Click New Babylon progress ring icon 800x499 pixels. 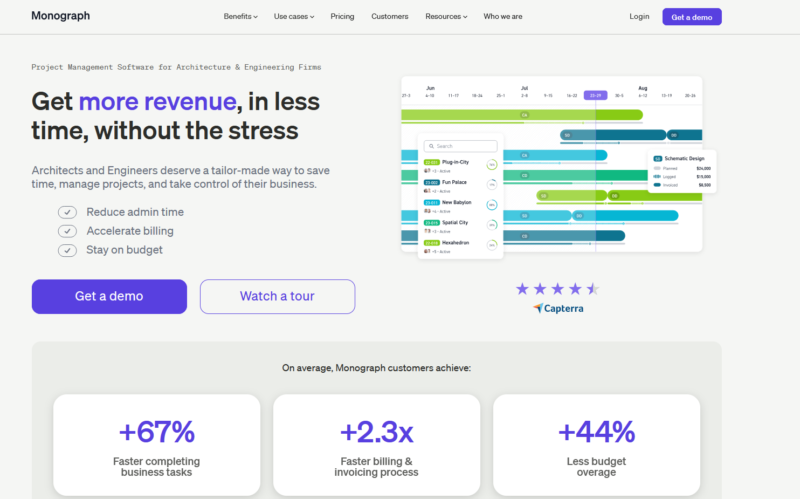pyautogui.click(x=492, y=205)
